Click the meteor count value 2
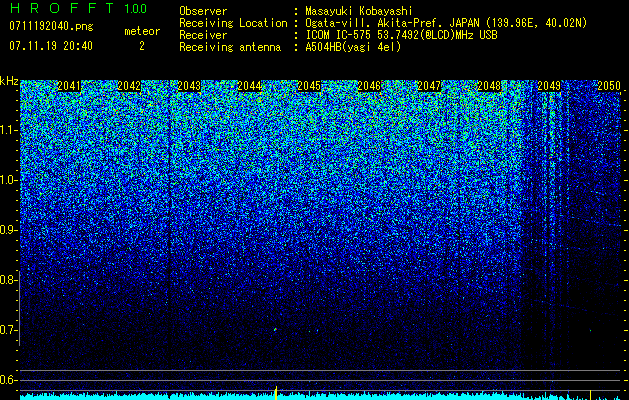629x400 pixels. (142, 46)
